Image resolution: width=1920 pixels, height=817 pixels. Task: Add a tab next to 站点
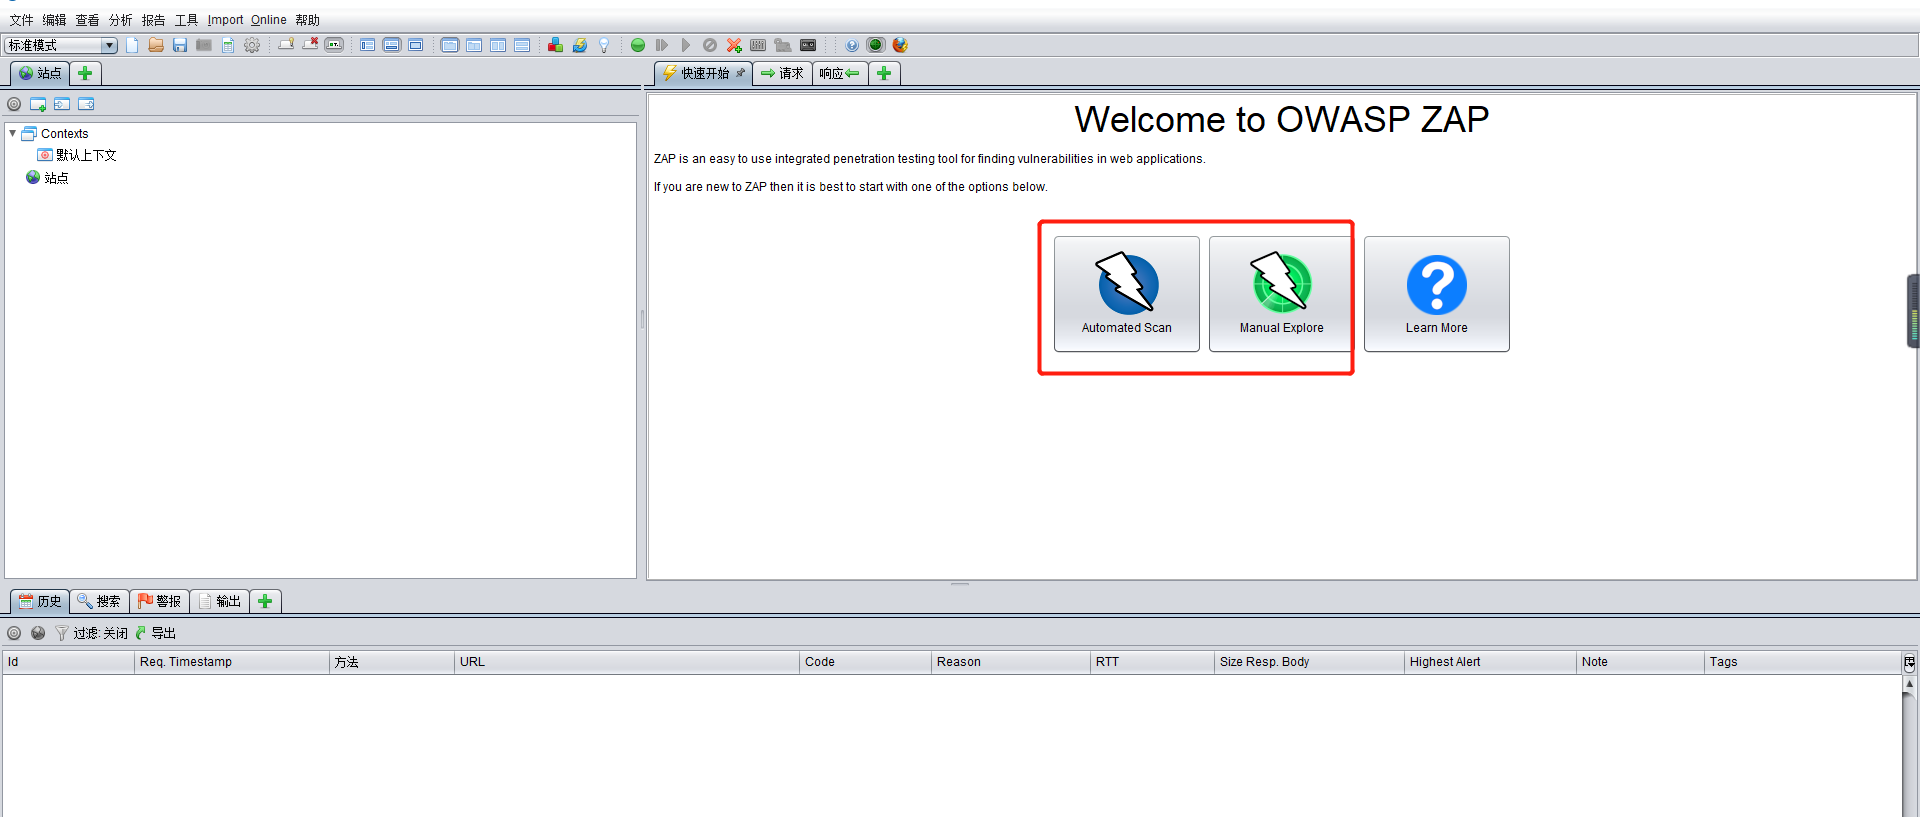[86, 73]
